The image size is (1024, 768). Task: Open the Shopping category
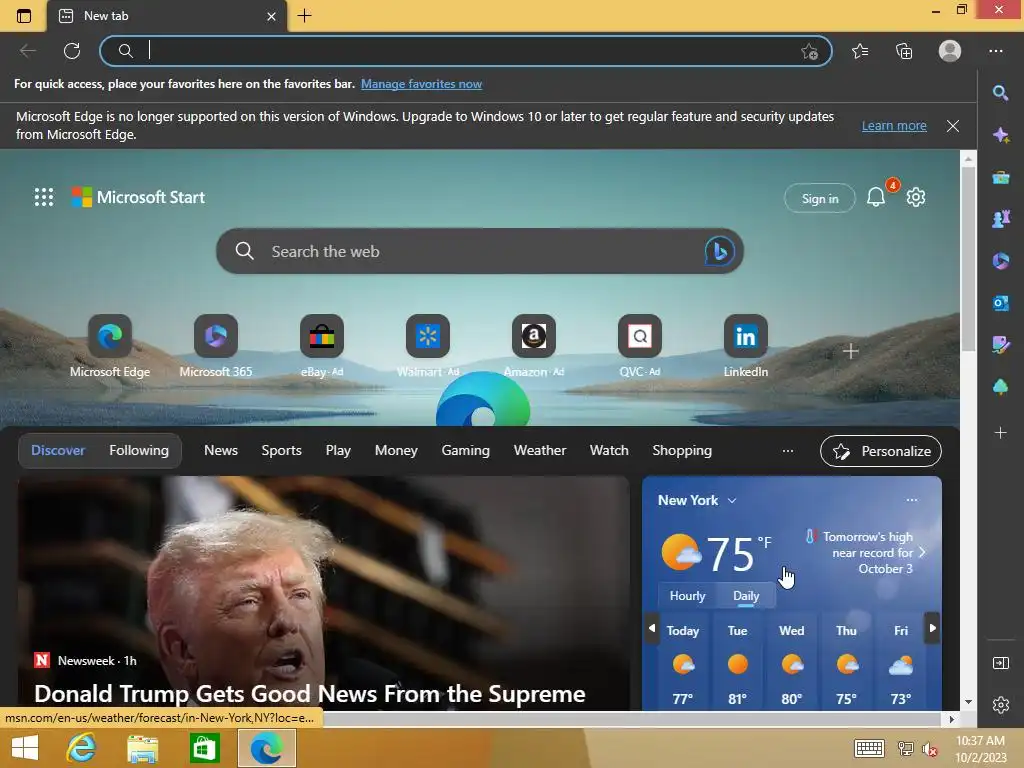[x=682, y=451]
